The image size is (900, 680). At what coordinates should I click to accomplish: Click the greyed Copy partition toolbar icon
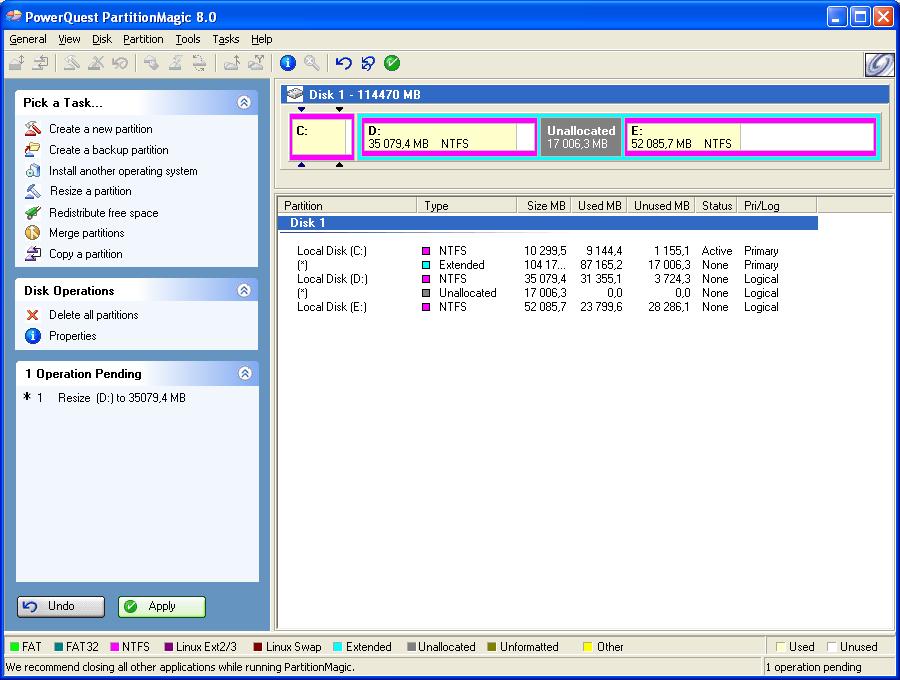pyautogui.click(x=40, y=63)
